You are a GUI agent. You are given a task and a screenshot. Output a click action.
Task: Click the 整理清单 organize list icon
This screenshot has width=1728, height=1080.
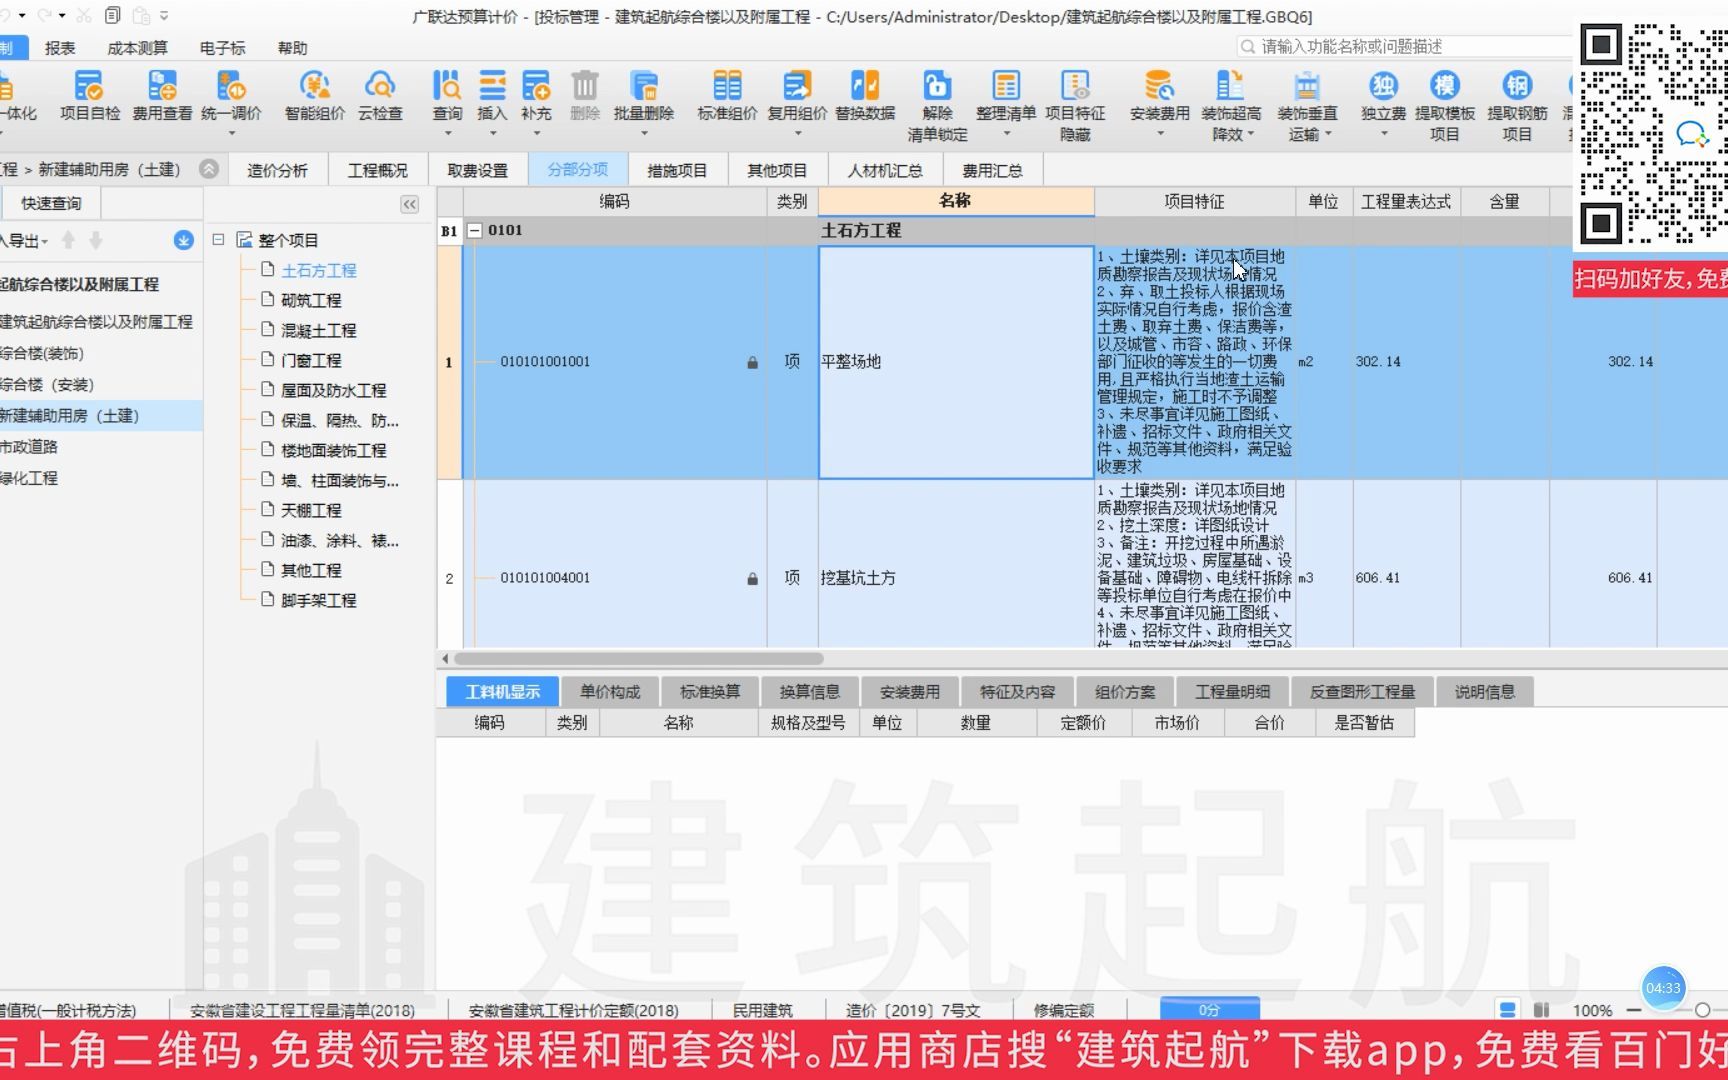click(1006, 96)
